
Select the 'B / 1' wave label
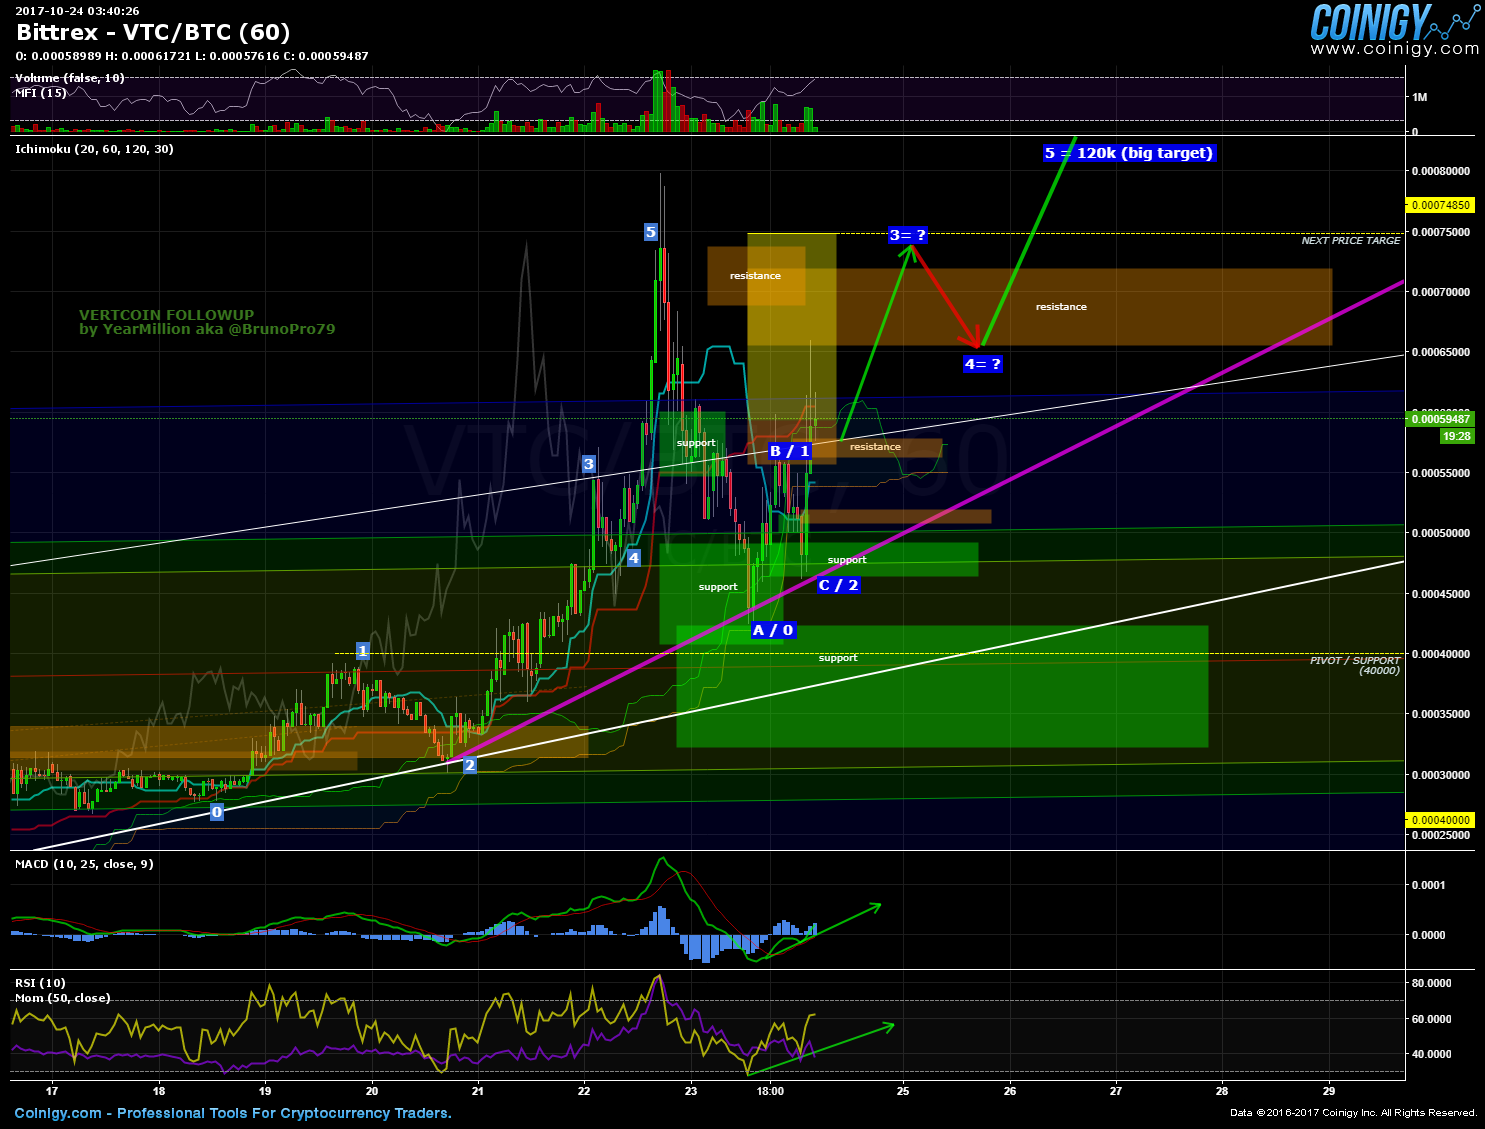(x=790, y=451)
